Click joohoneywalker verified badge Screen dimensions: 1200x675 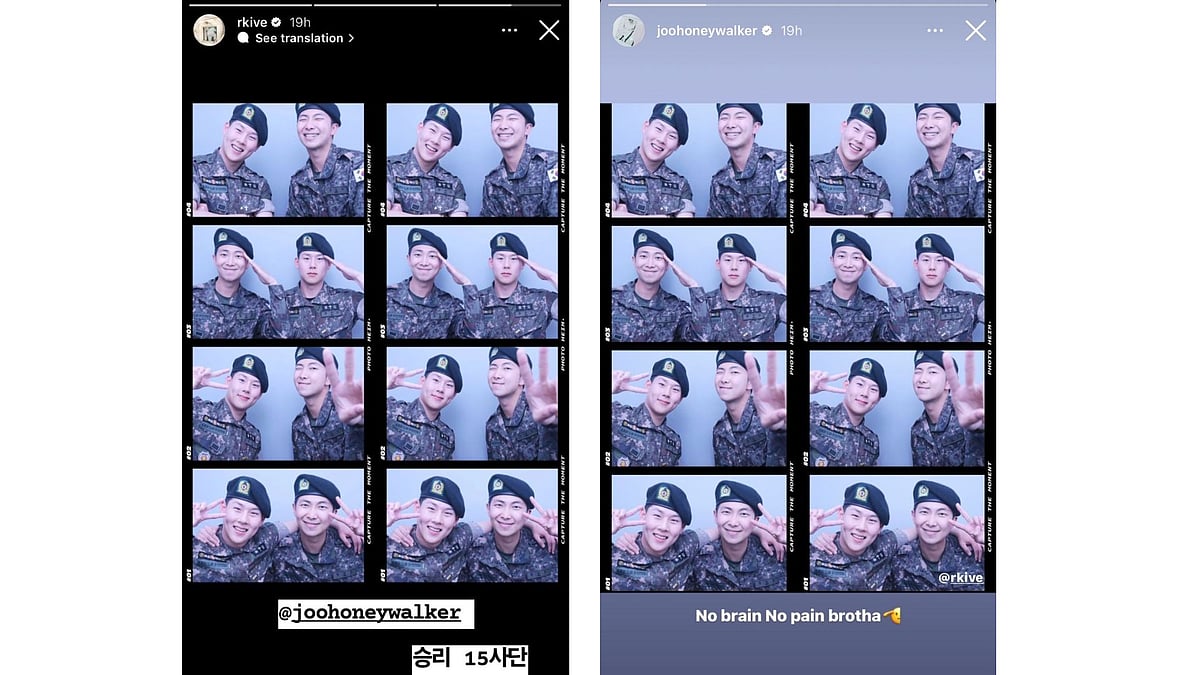(767, 31)
